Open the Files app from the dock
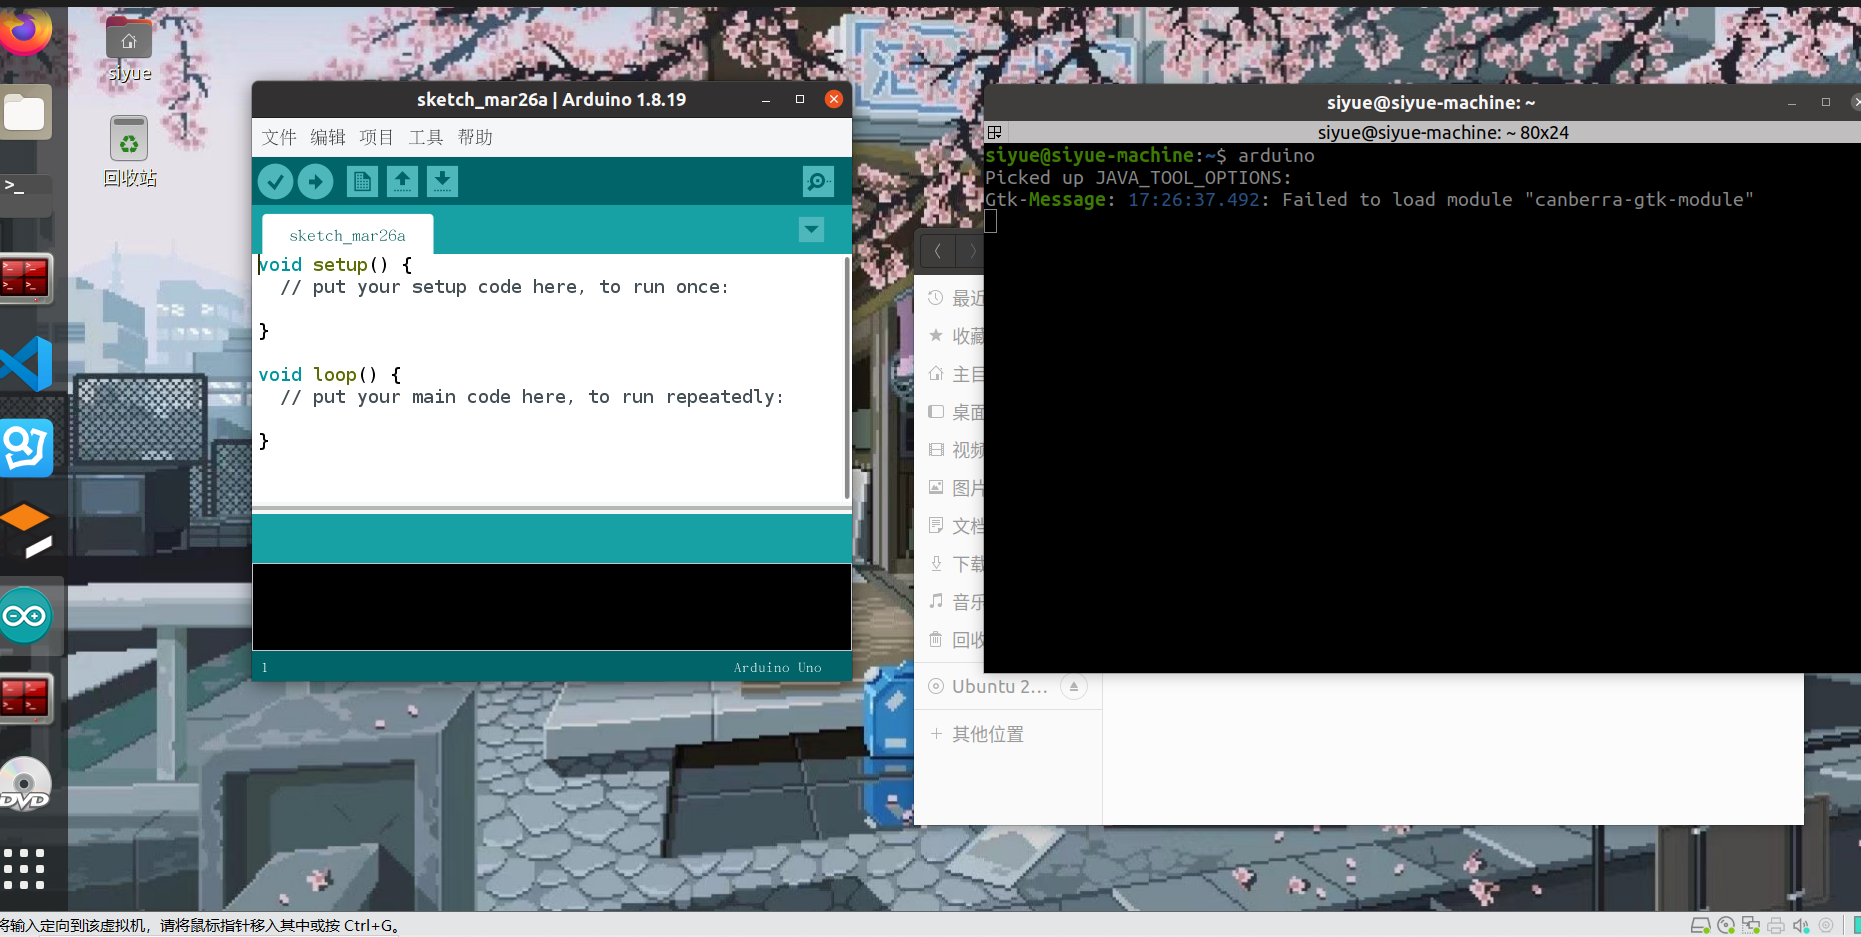The image size is (1861, 937). pyautogui.click(x=26, y=112)
